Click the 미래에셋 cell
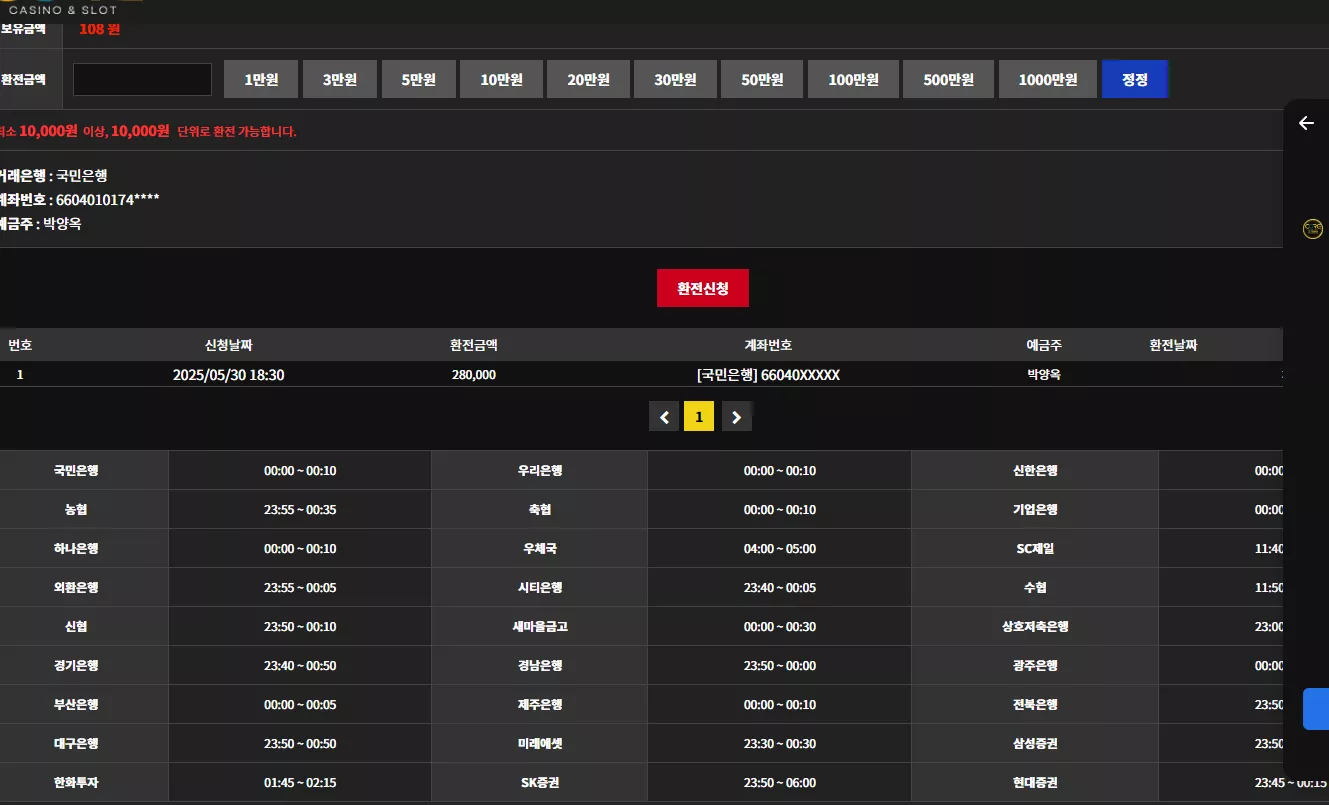The height and width of the screenshot is (805, 1329). click(540, 744)
